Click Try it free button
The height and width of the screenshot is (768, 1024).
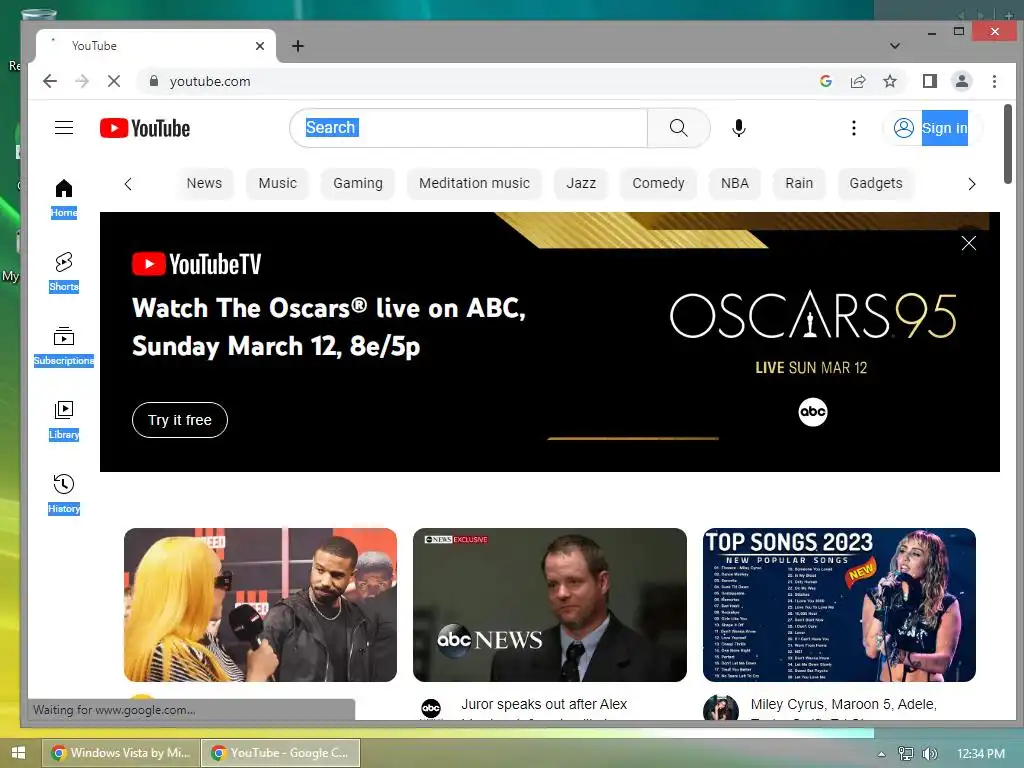(180, 420)
